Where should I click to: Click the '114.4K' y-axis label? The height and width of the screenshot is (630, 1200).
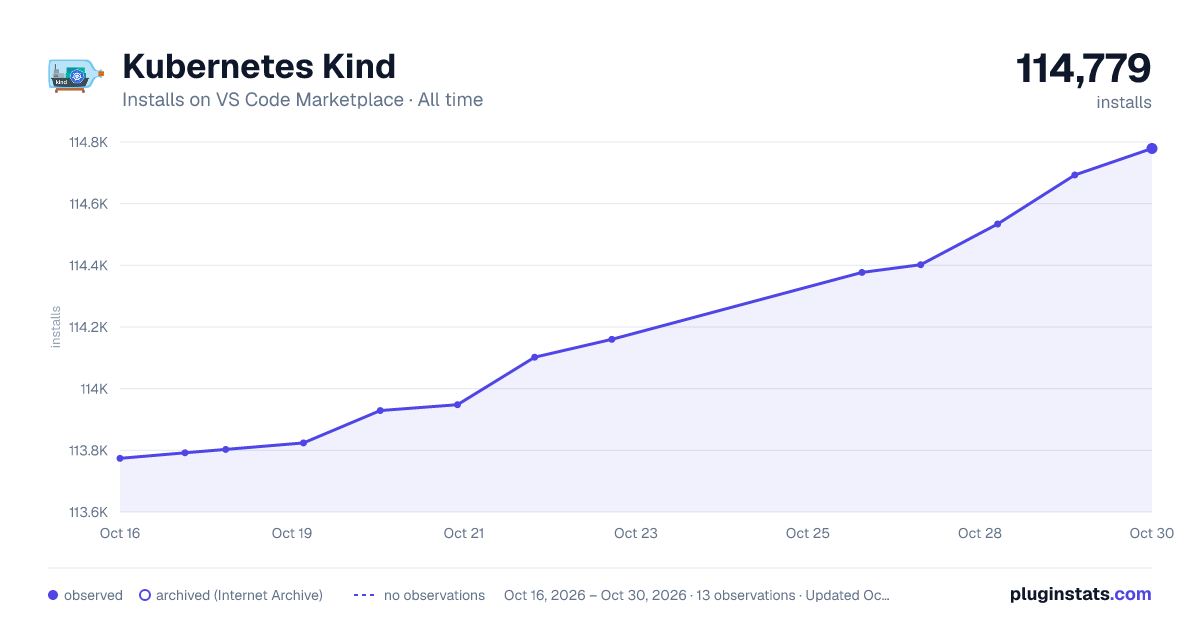pyautogui.click(x=88, y=266)
